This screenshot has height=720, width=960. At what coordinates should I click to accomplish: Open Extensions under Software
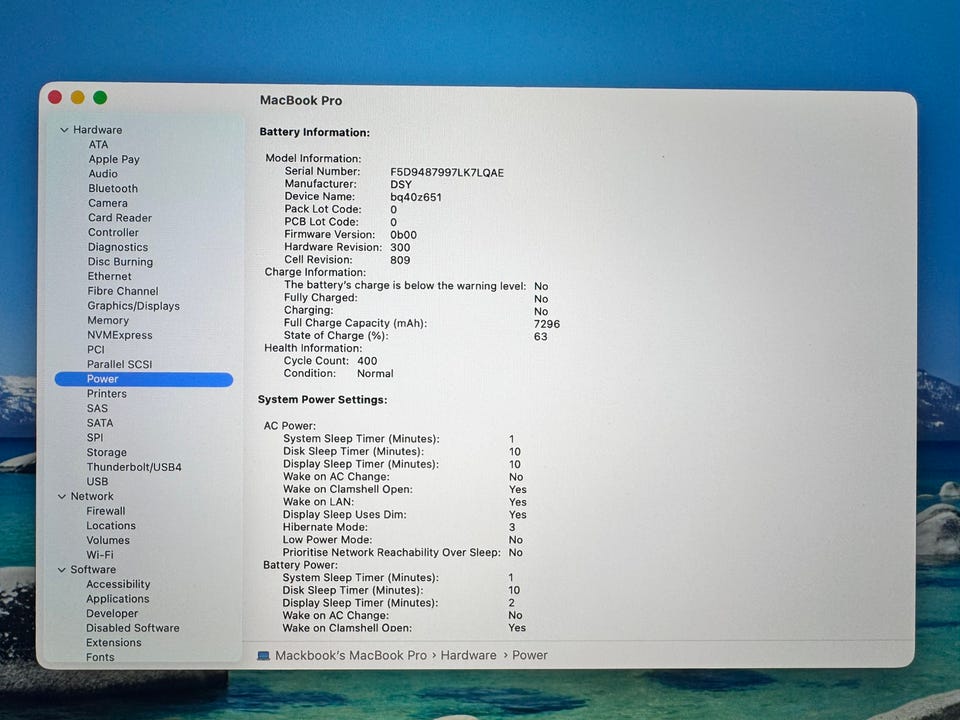(113, 643)
